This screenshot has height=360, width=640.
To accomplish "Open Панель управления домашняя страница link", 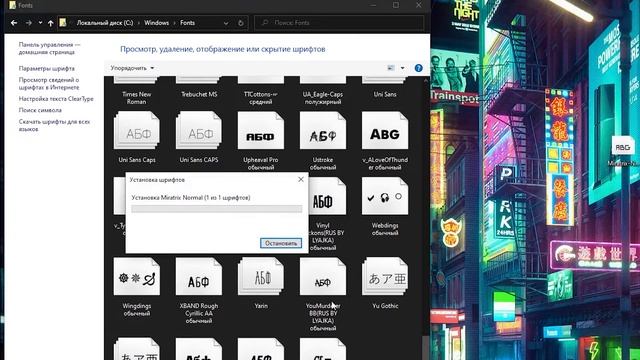I will 49,48.
